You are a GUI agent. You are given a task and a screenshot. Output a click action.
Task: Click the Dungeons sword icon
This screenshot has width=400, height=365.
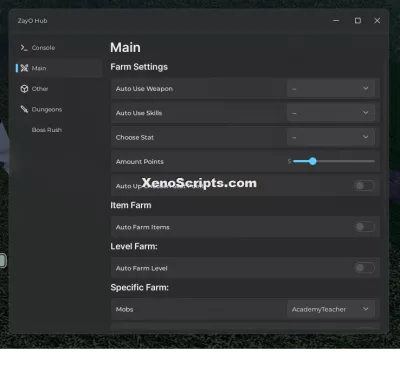(24, 109)
